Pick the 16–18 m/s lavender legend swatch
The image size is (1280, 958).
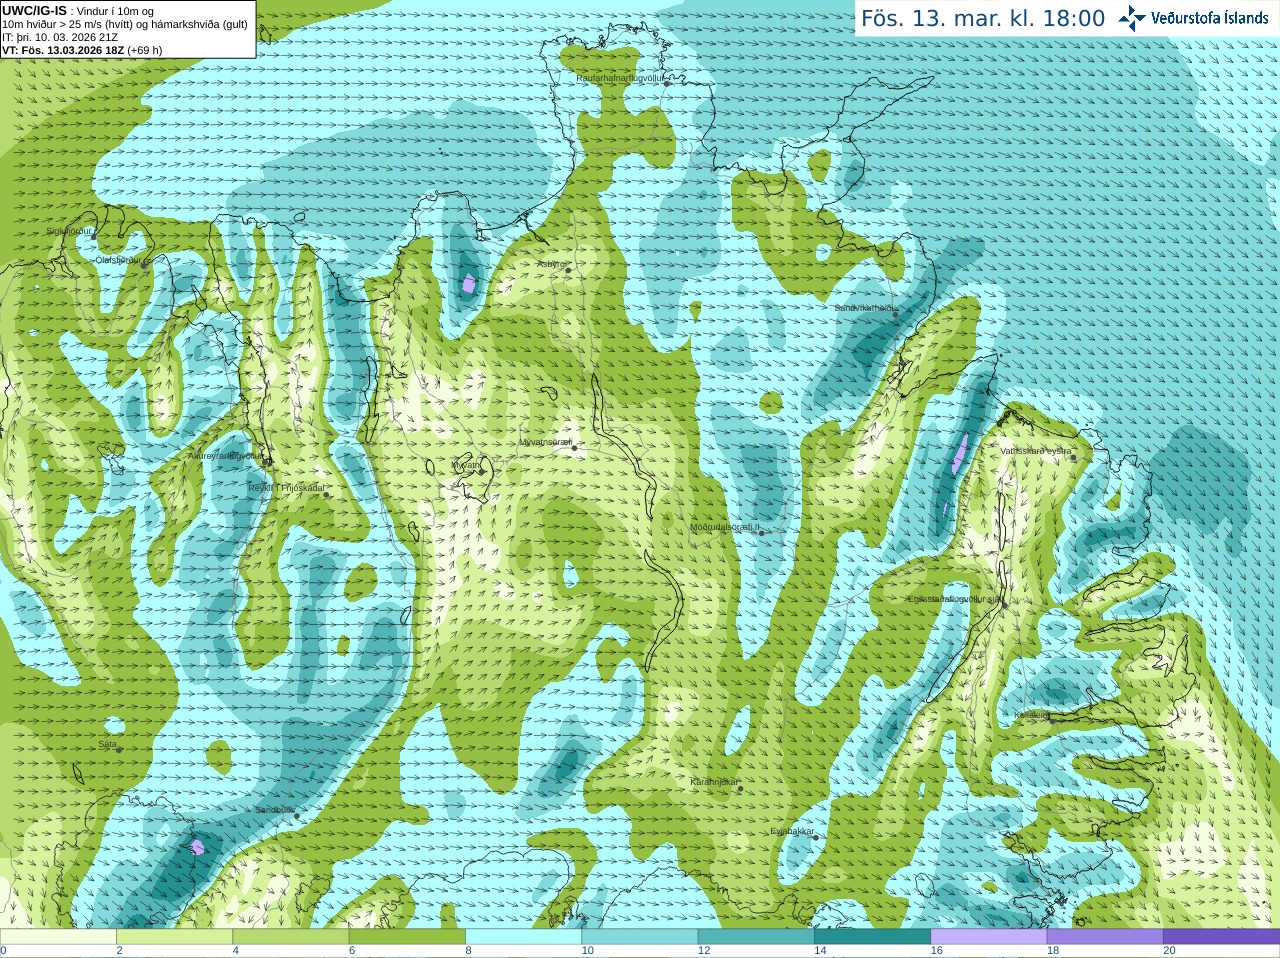coord(989,937)
